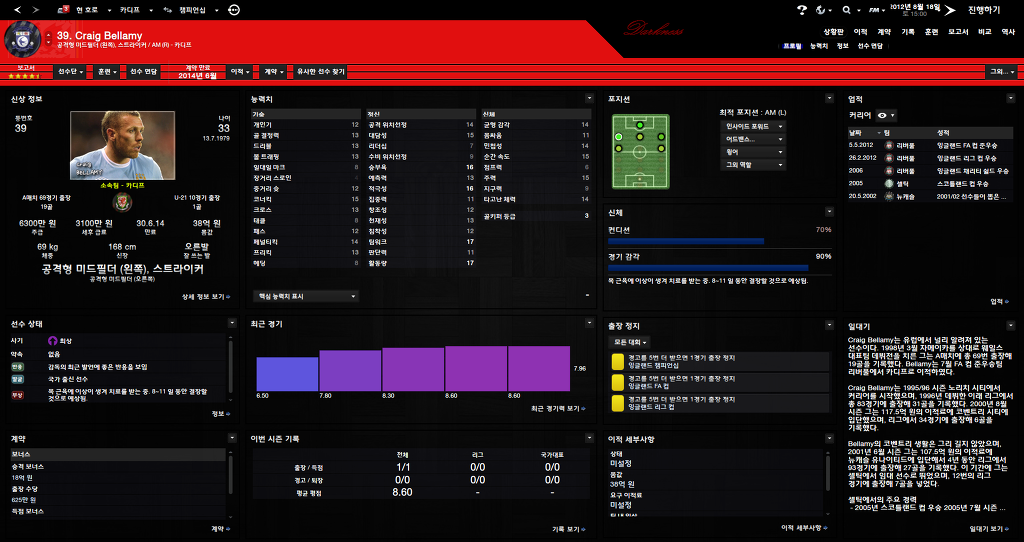Click the yellow card for 잉글랜드 챔피언십

(x=617, y=362)
